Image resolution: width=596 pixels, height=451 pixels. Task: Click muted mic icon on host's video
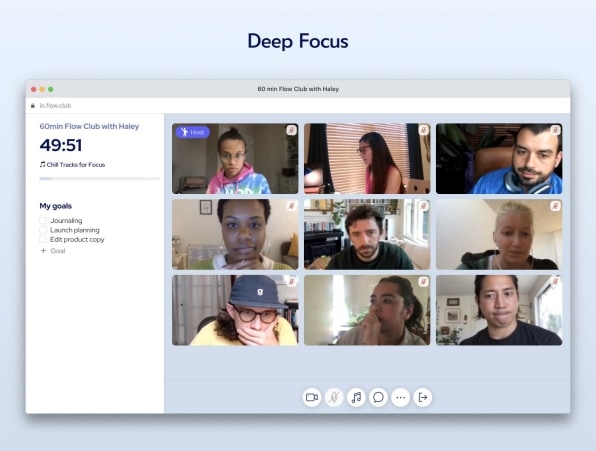tap(291, 130)
